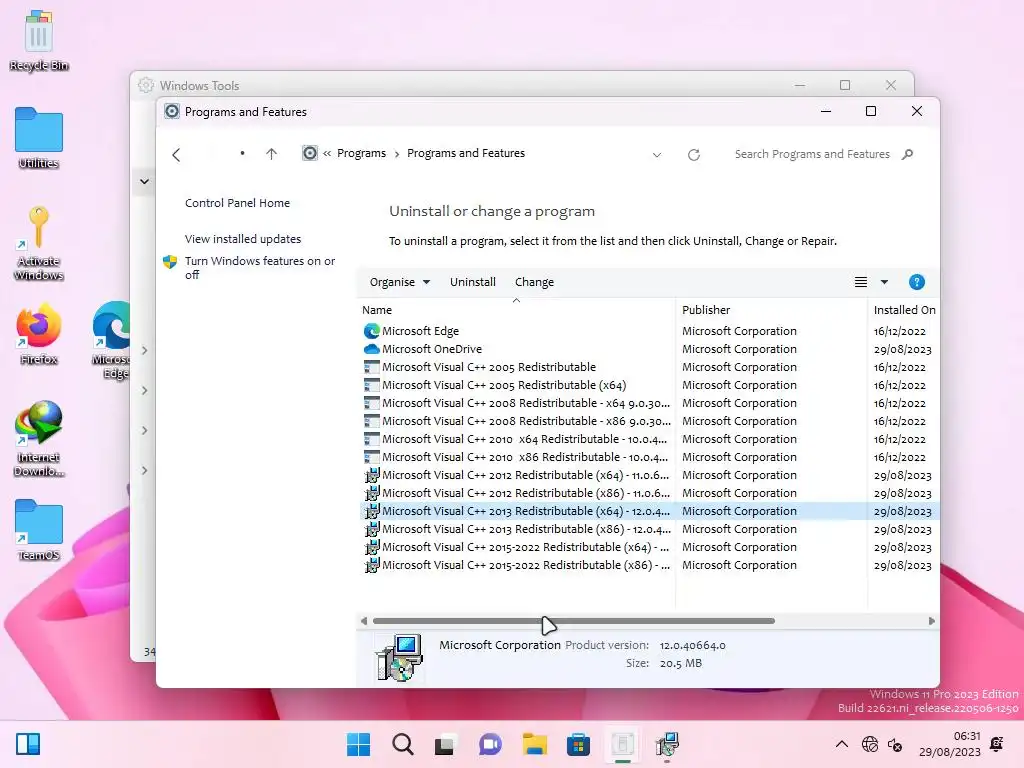Viewport: 1024px width, 768px height.
Task: Open the Widgets panel on taskbar
Action: coord(27,744)
